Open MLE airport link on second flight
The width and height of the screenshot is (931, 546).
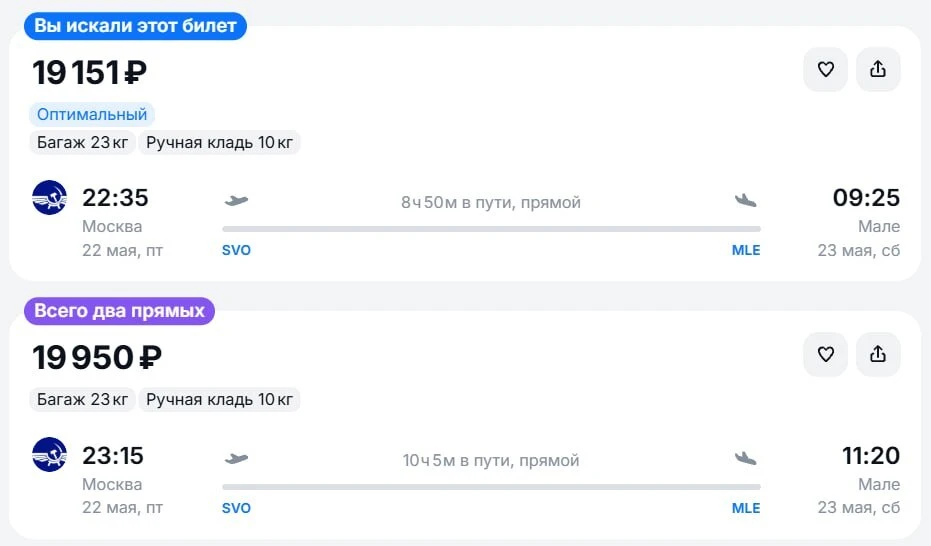click(746, 508)
